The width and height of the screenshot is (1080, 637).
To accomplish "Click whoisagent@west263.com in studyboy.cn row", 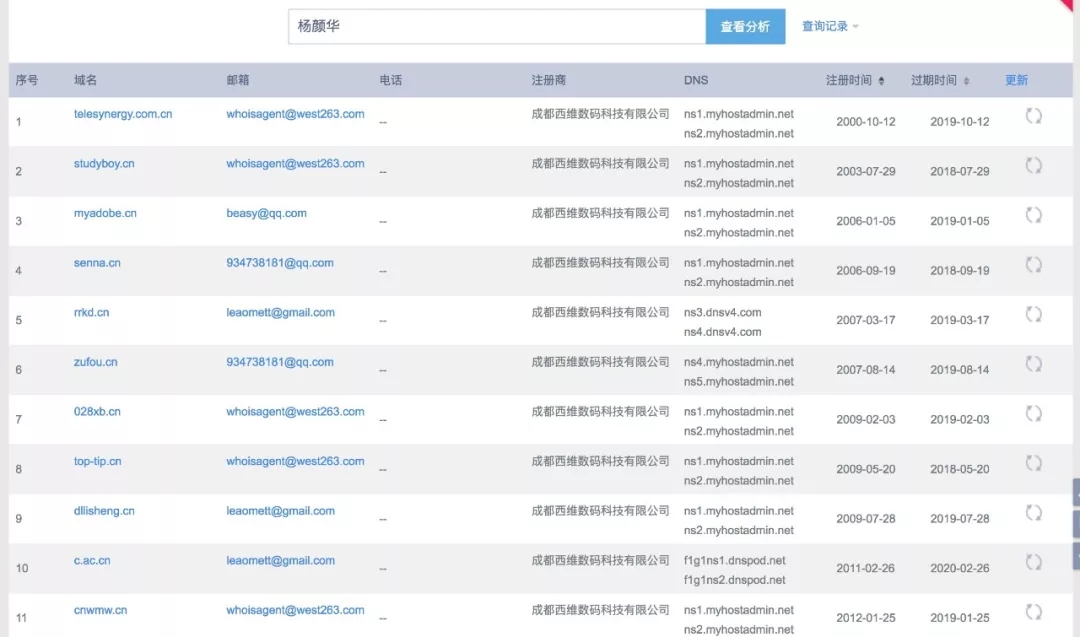I will [295, 163].
